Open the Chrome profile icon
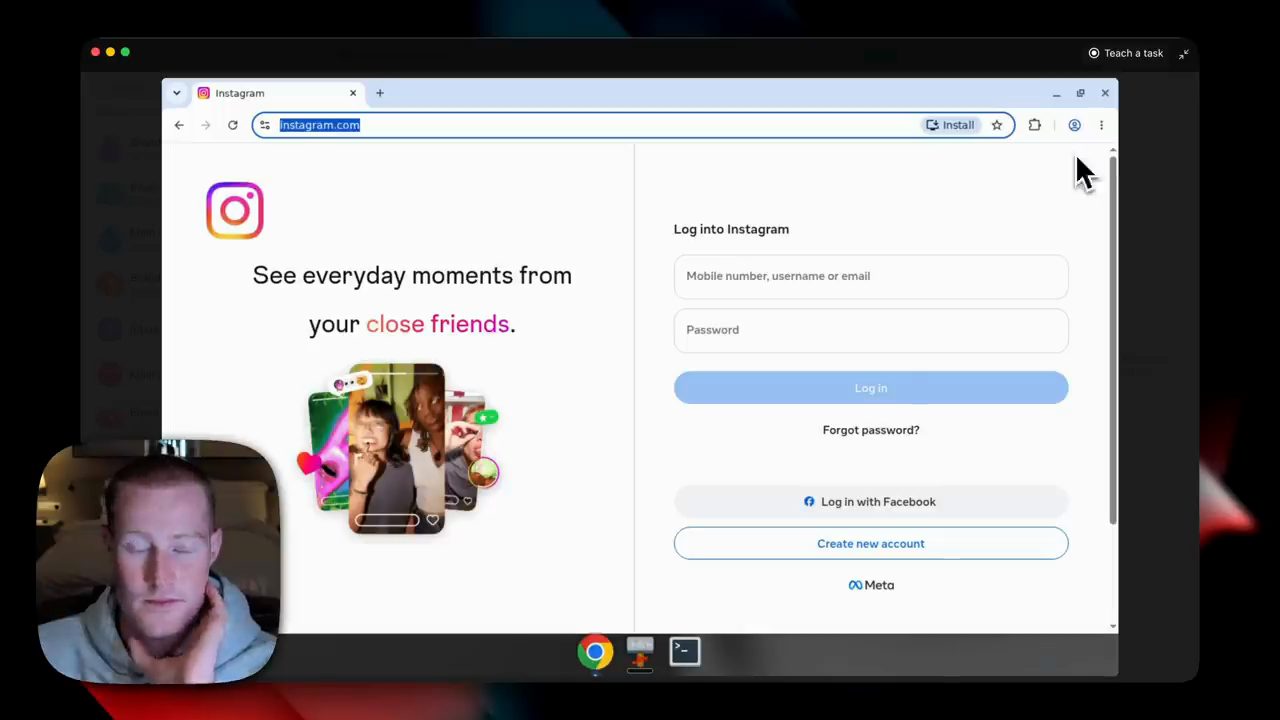The image size is (1280, 720). (x=1074, y=125)
